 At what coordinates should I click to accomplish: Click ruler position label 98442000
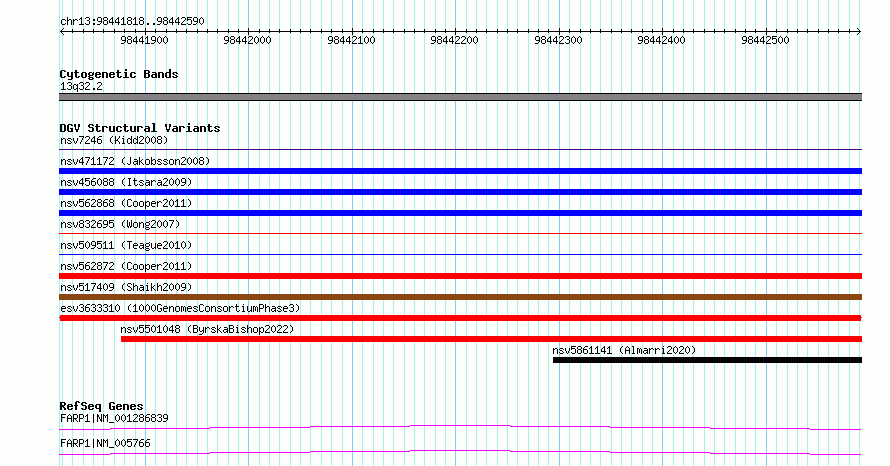(x=247, y=40)
